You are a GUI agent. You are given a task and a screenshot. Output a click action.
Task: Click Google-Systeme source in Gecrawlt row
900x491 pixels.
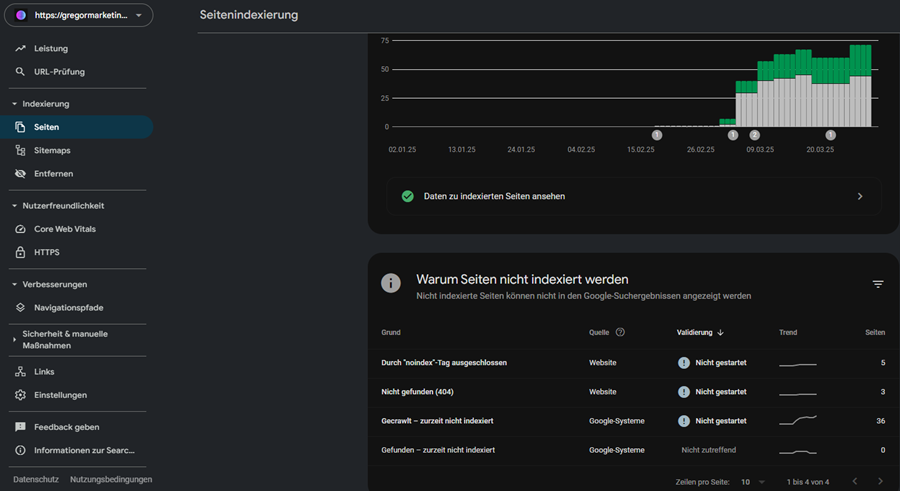[616, 421]
